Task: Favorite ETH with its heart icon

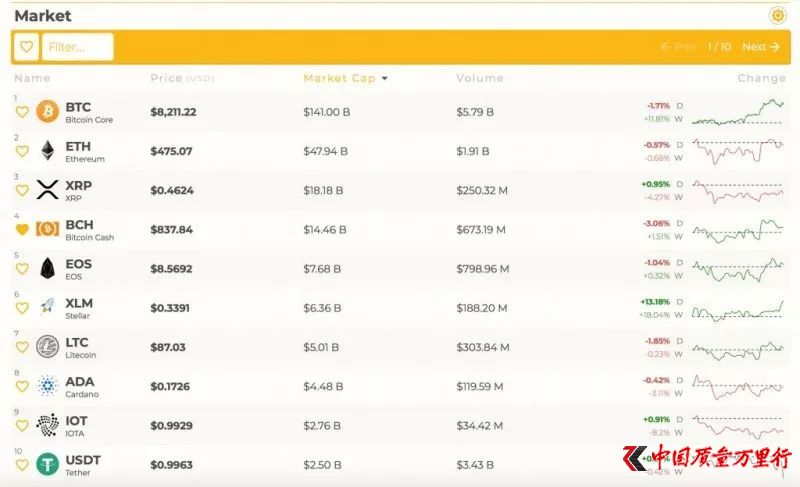Action: (x=22, y=151)
